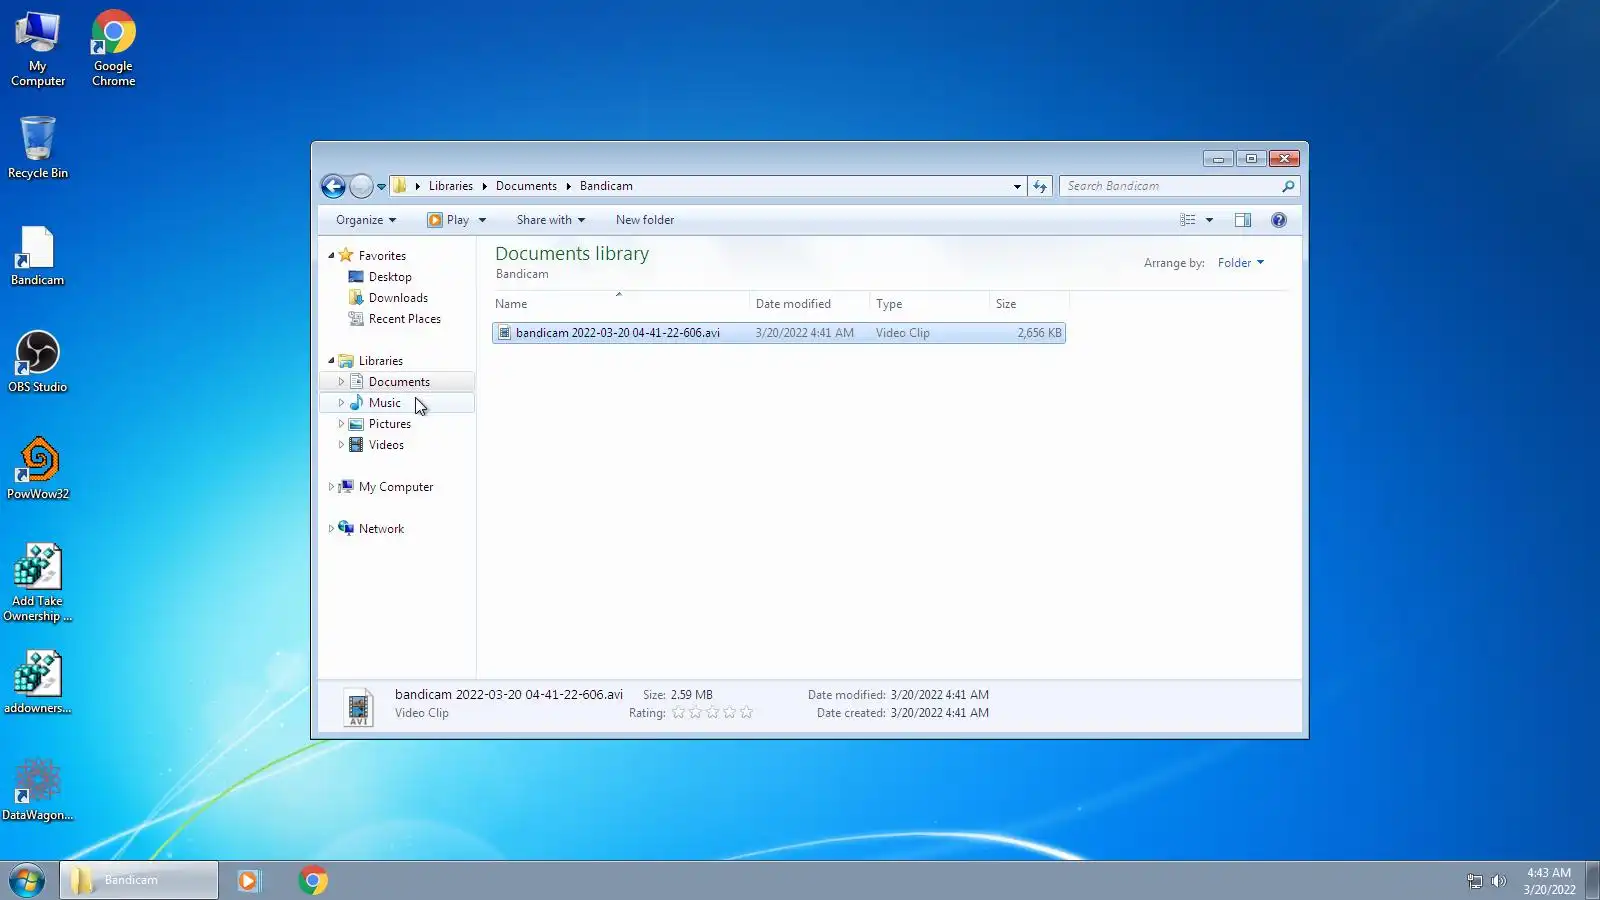The height and width of the screenshot is (900, 1600).
Task: Select the Google Chrome desktop shortcut
Action: pos(113,50)
